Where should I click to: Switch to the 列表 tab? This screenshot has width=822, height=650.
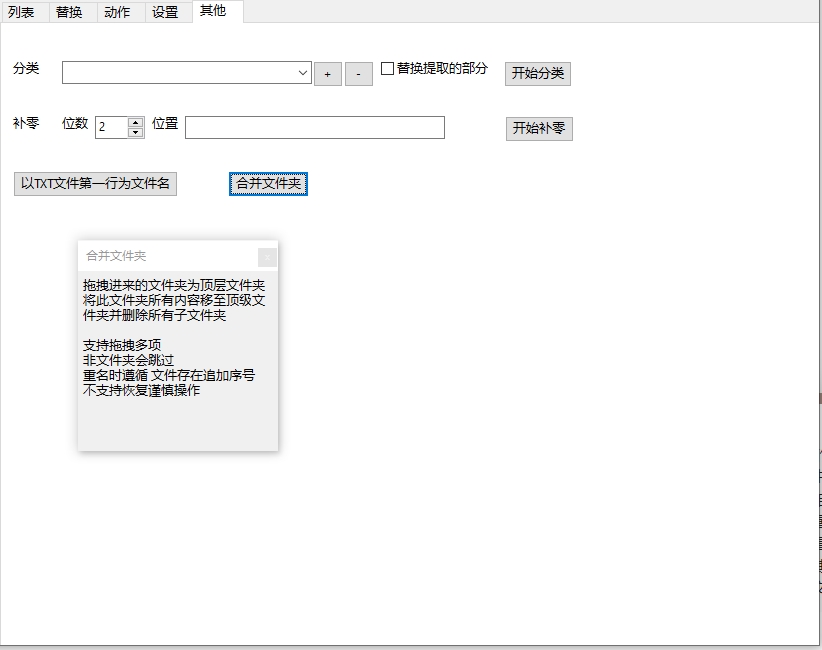(x=21, y=12)
